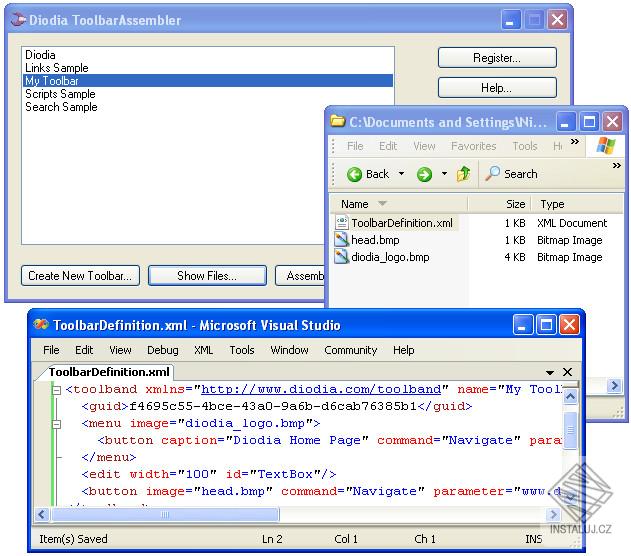Click the green Back arrow icon in Explorer
The image size is (631, 556).
[x=354, y=174]
